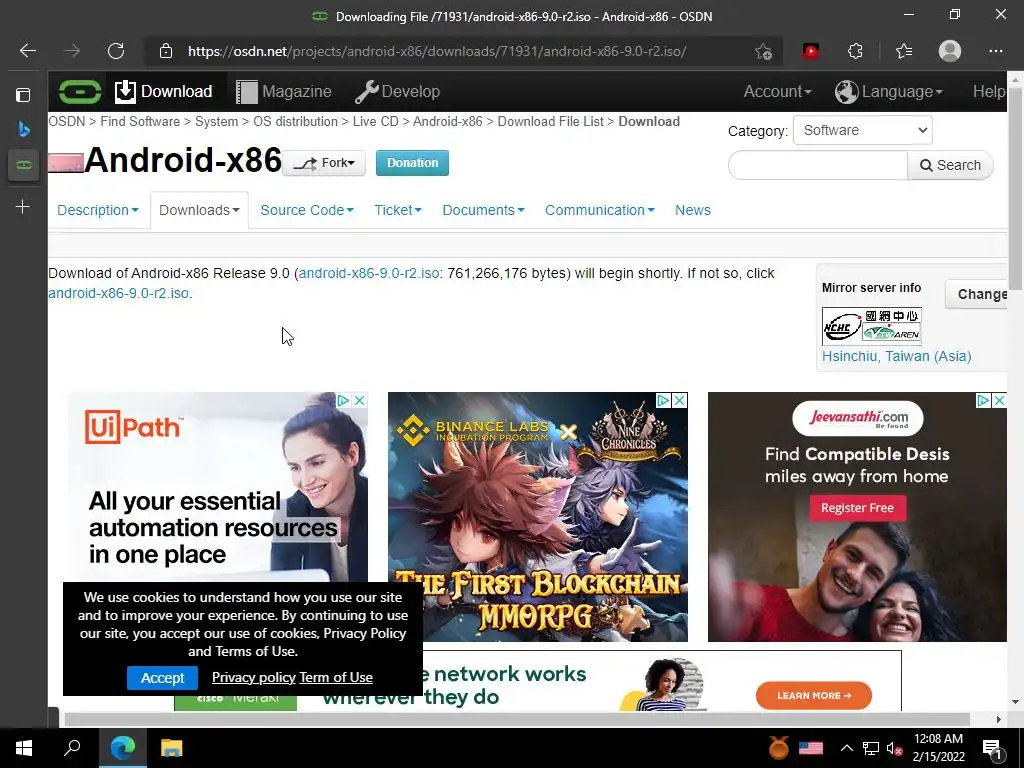Show hidden system tray icons
The height and width of the screenshot is (768, 1024).
click(846, 748)
